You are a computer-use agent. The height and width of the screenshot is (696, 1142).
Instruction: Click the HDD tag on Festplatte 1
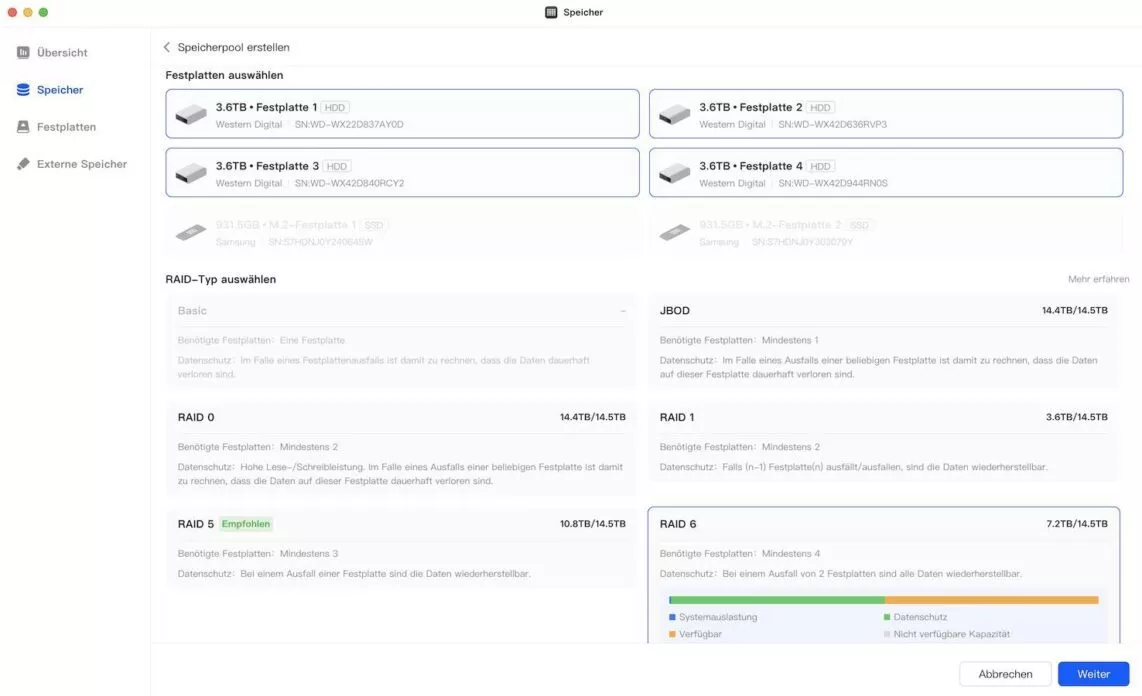tap(335, 107)
